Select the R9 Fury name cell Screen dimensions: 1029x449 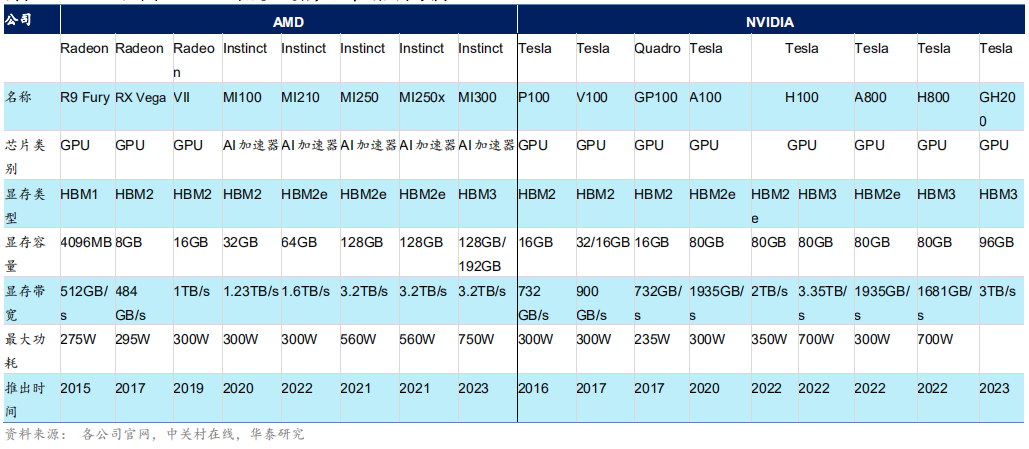[83, 97]
